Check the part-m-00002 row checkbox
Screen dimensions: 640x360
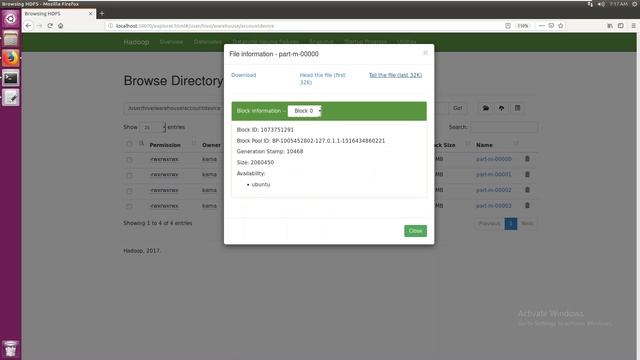(129, 191)
